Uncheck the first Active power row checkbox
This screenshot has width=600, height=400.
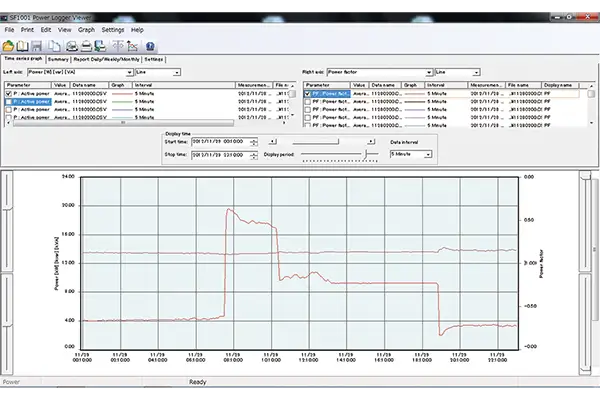pyautogui.click(x=8, y=93)
